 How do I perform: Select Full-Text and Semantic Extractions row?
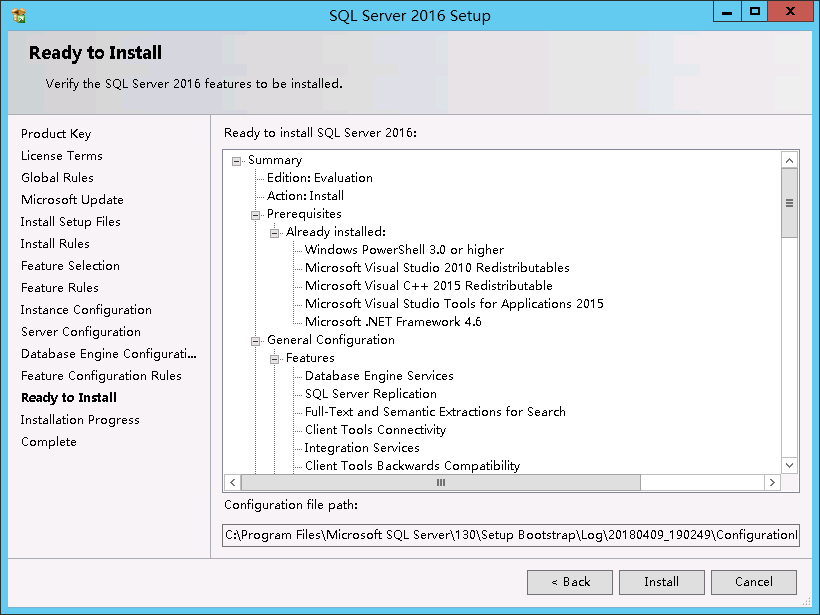pyautogui.click(x=435, y=412)
